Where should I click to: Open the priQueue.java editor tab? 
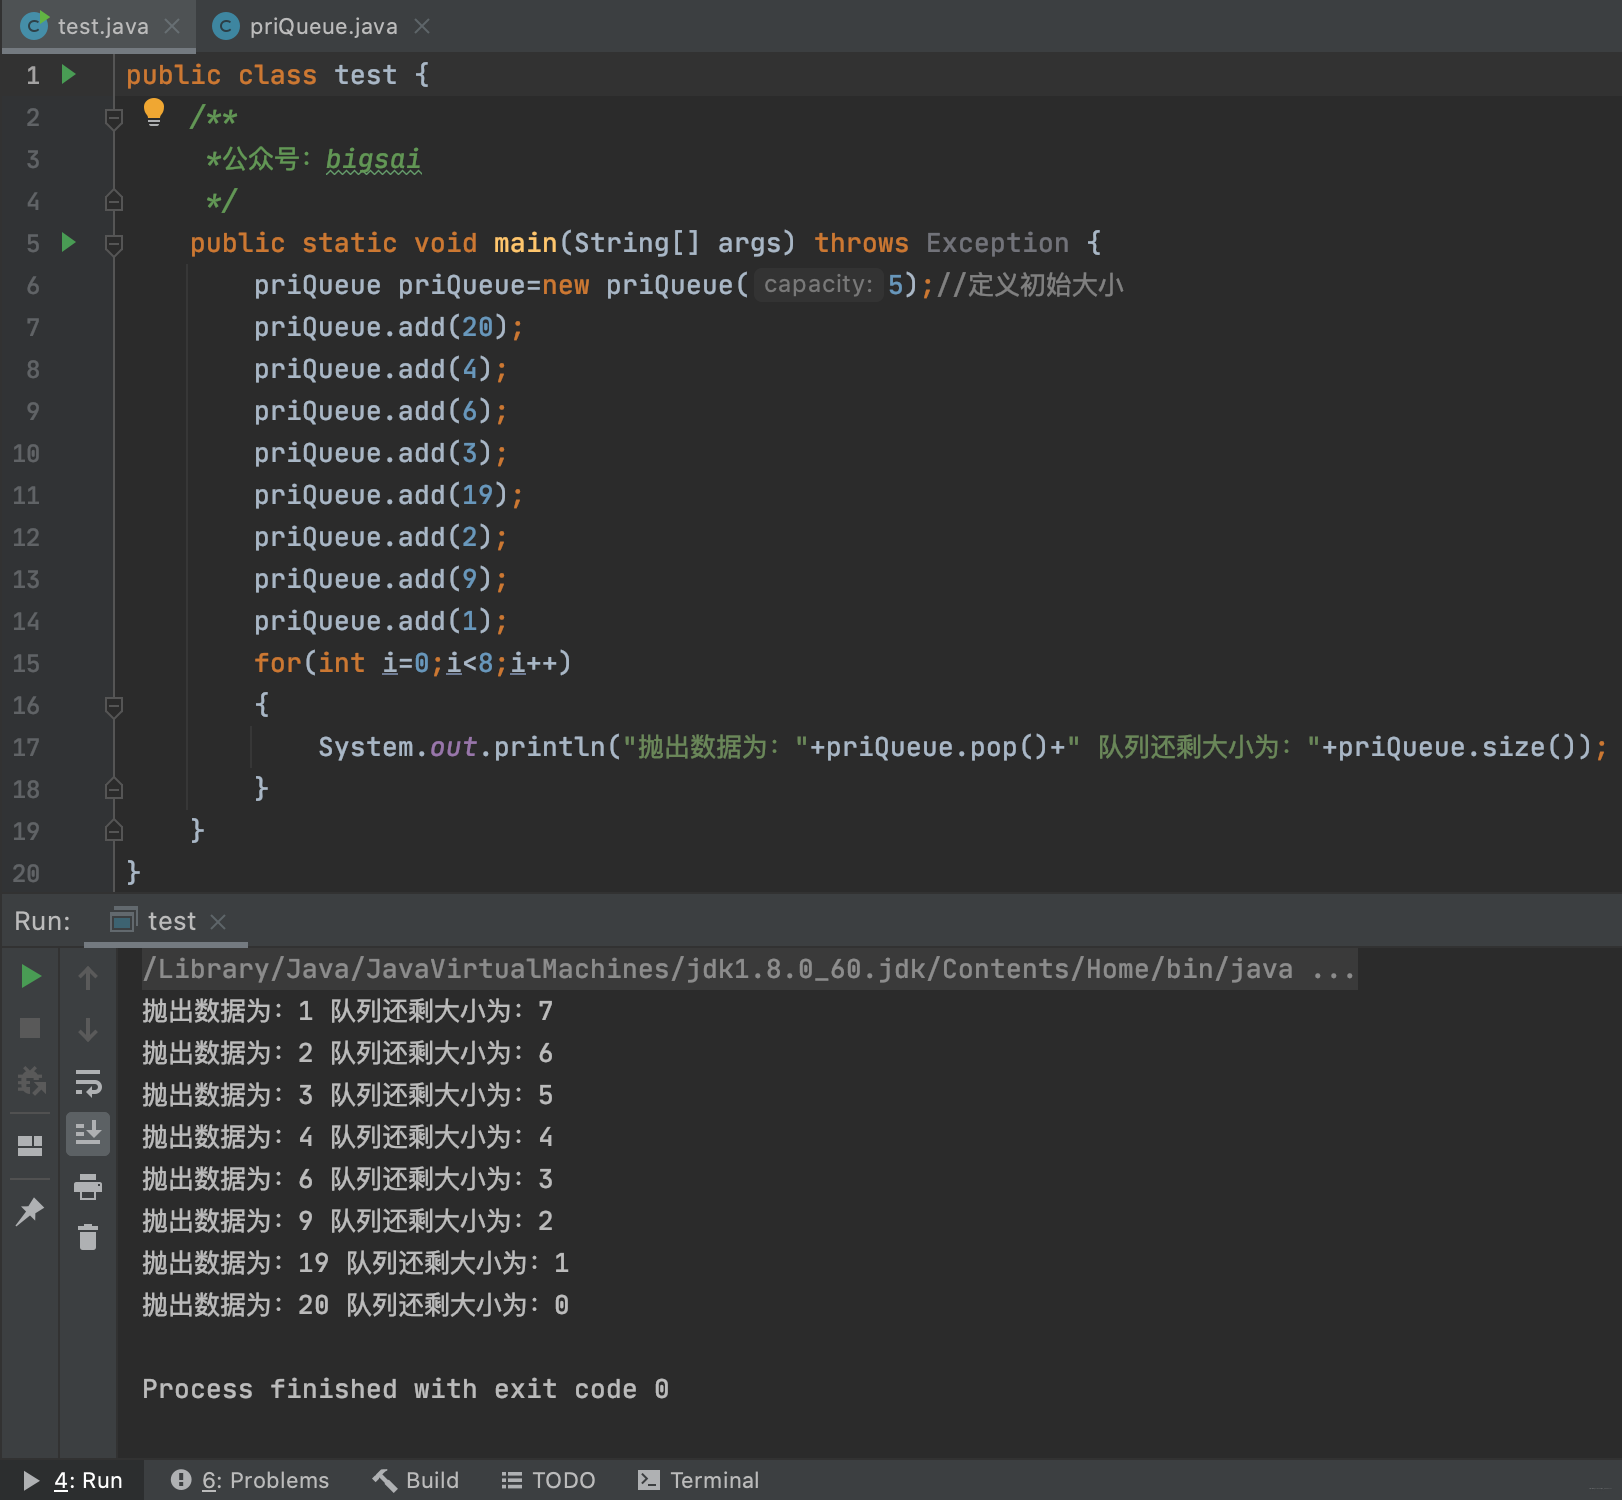[323, 26]
